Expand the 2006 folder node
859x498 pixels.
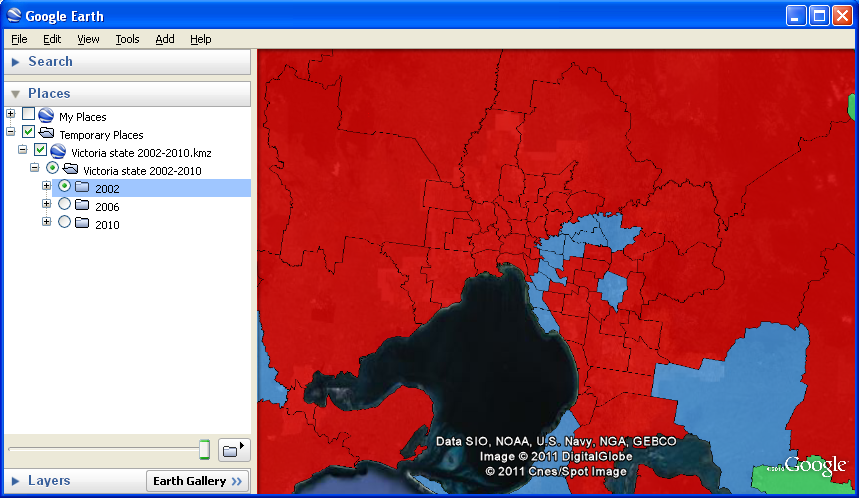pyautogui.click(x=47, y=204)
